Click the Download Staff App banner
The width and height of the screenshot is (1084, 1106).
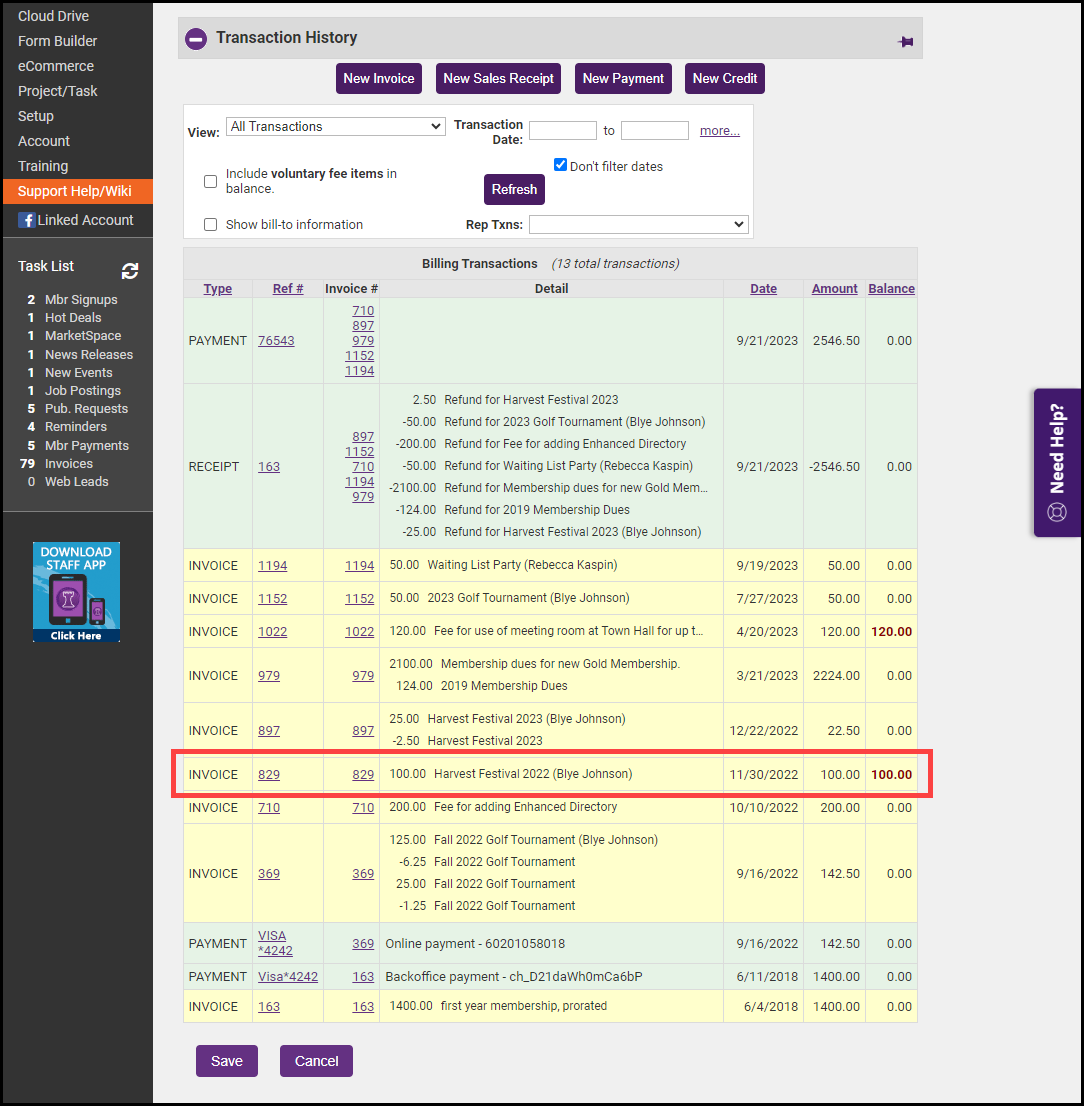pyautogui.click(x=76, y=592)
